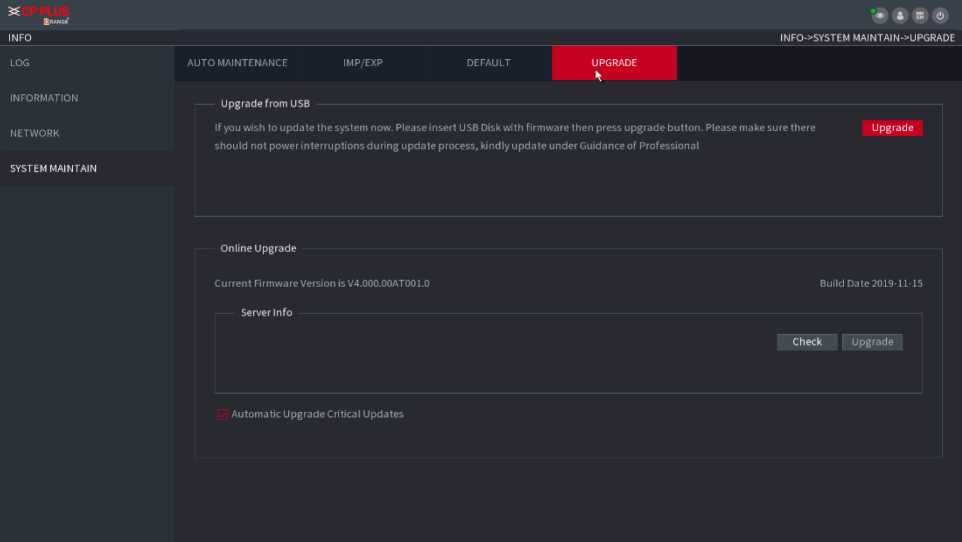Viewport: 962px width, 542px height.
Task: Click the power shutdown icon
Action: pyautogui.click(x=939, y=15)
